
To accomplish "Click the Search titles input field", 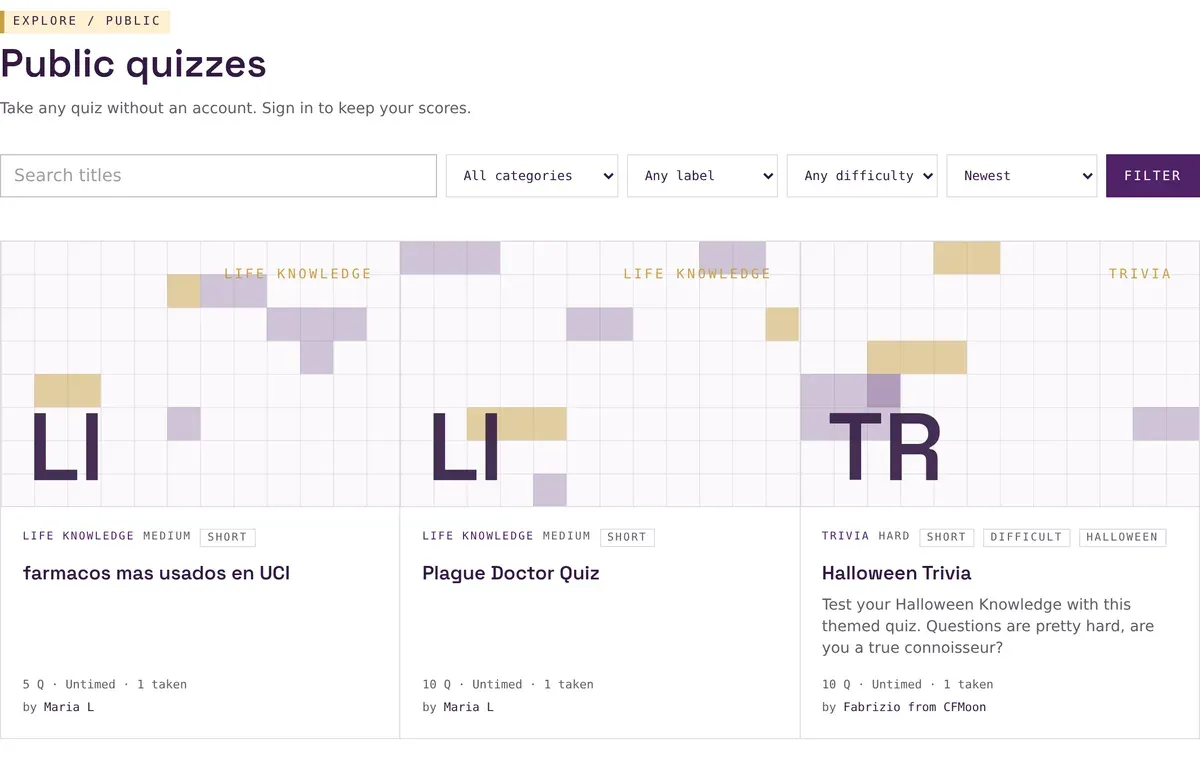I will click(218, 176).
